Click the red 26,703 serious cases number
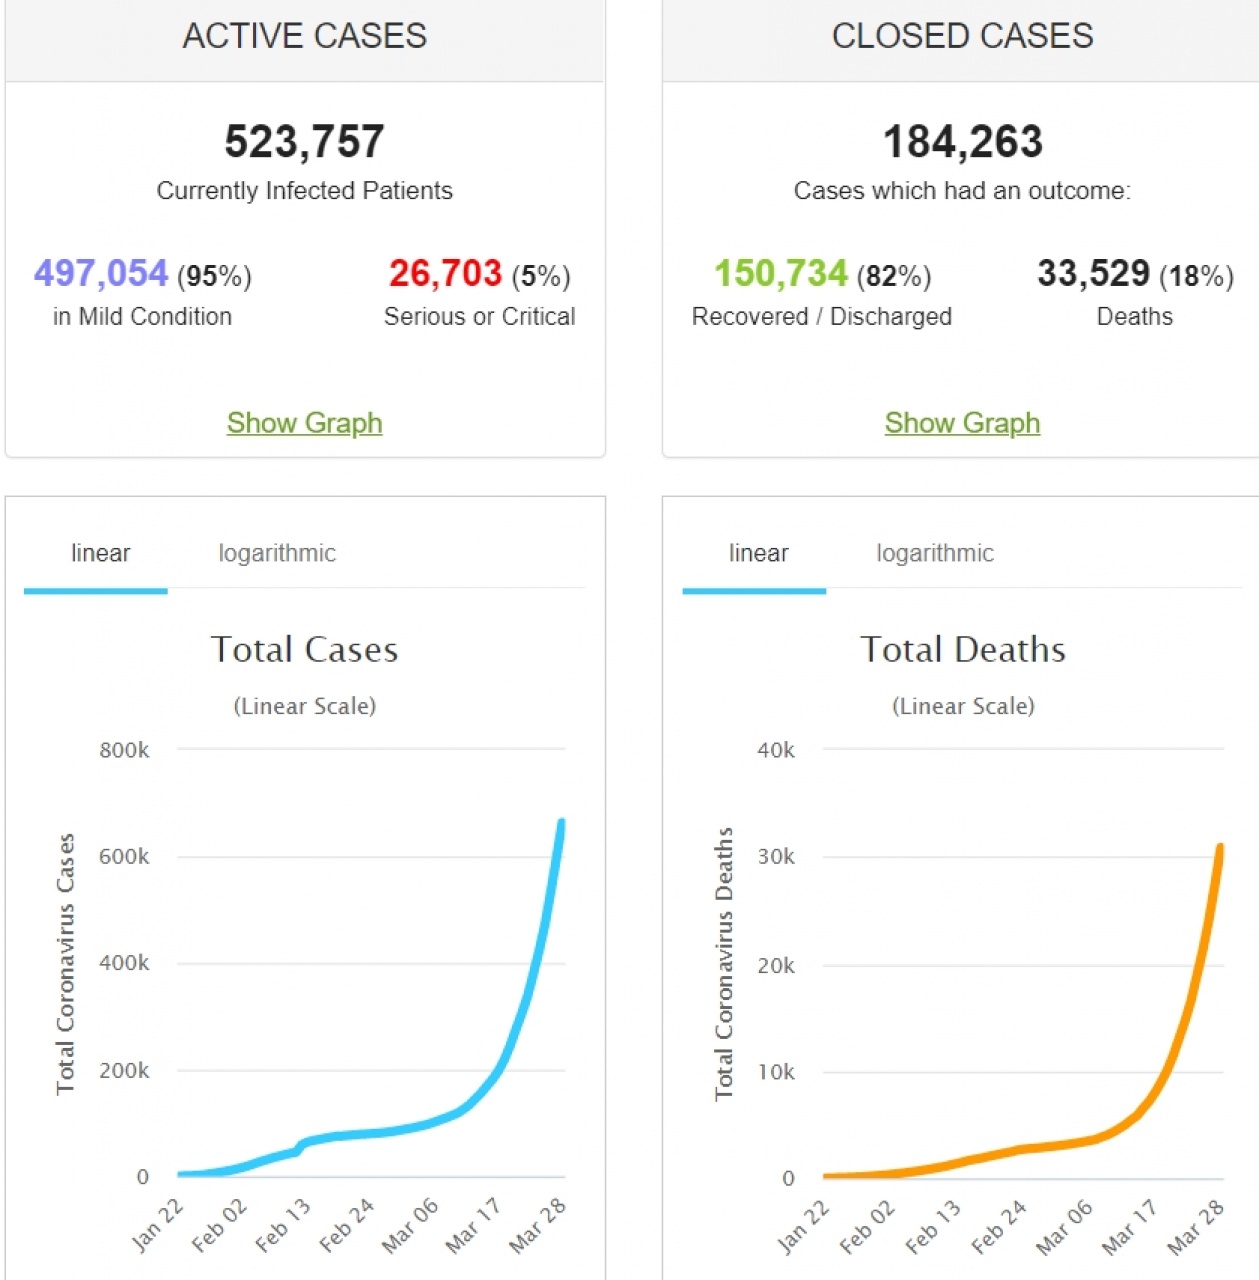This screenshot has width=1259, height=1280. (445, 273)
